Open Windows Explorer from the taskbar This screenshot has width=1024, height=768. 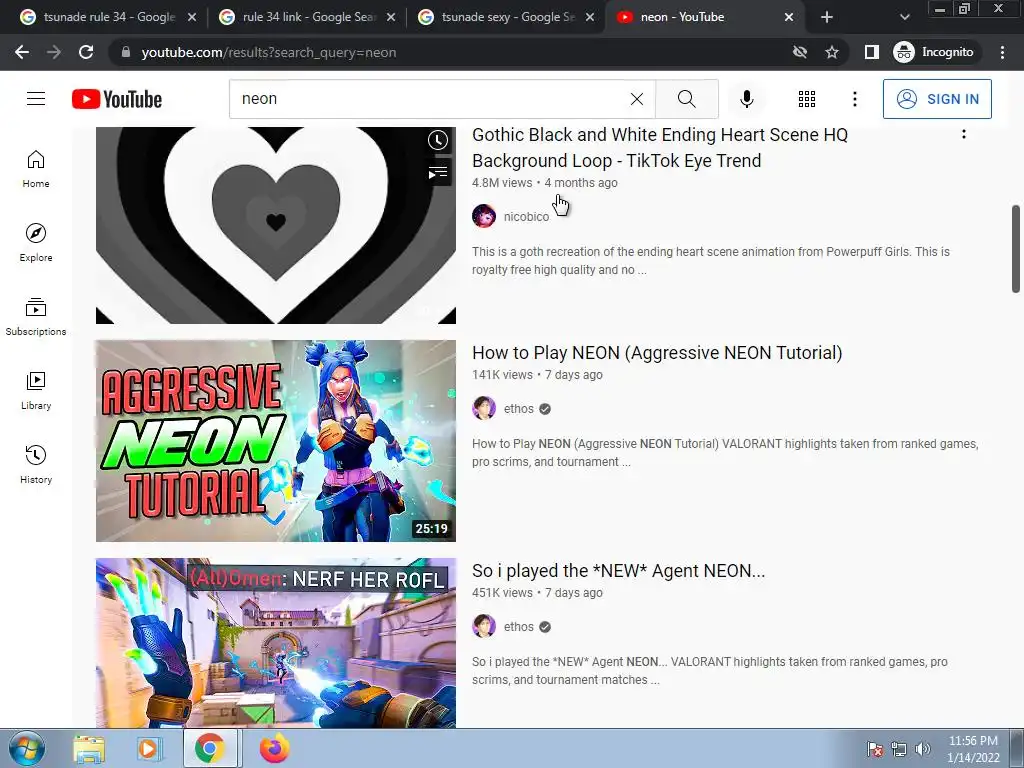point(89,749)
